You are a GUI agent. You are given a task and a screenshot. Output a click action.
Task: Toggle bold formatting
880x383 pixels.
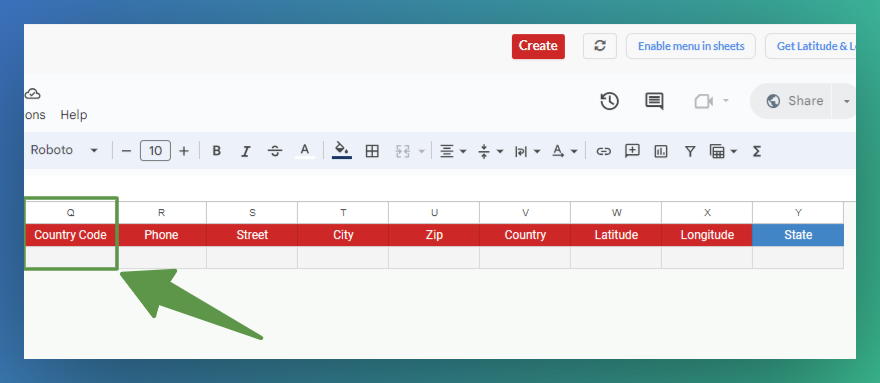pyautogui.click(x=217, y=151)
